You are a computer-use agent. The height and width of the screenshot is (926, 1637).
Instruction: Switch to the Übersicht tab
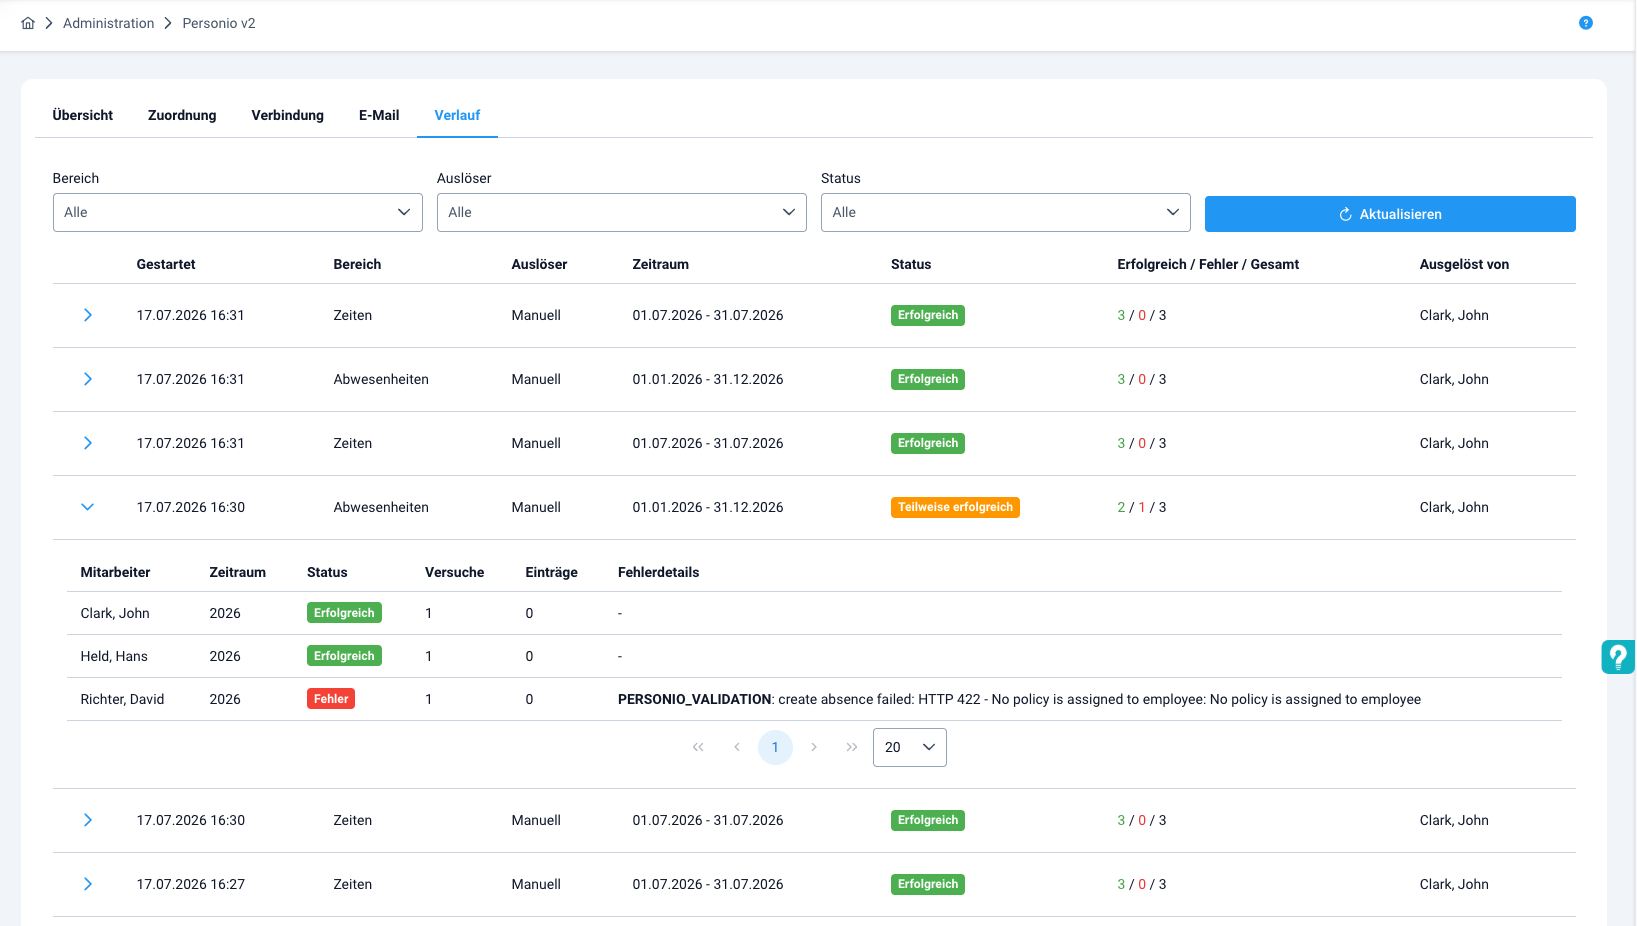click(x=83, y=115)
